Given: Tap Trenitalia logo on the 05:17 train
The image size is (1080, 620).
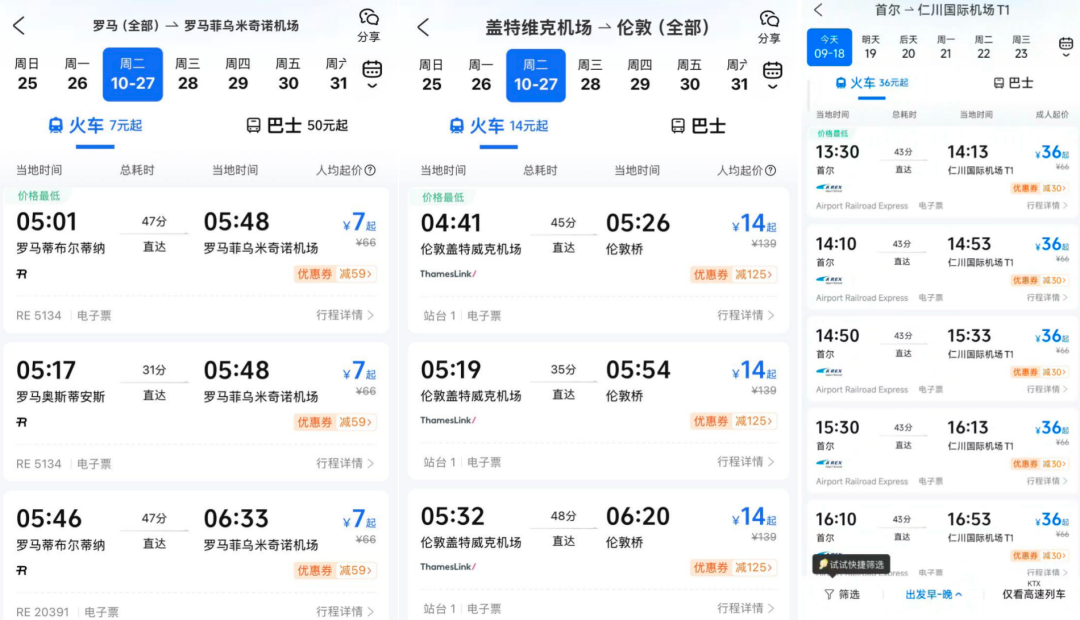Looking at the screenshot, I should click(22, 422).
